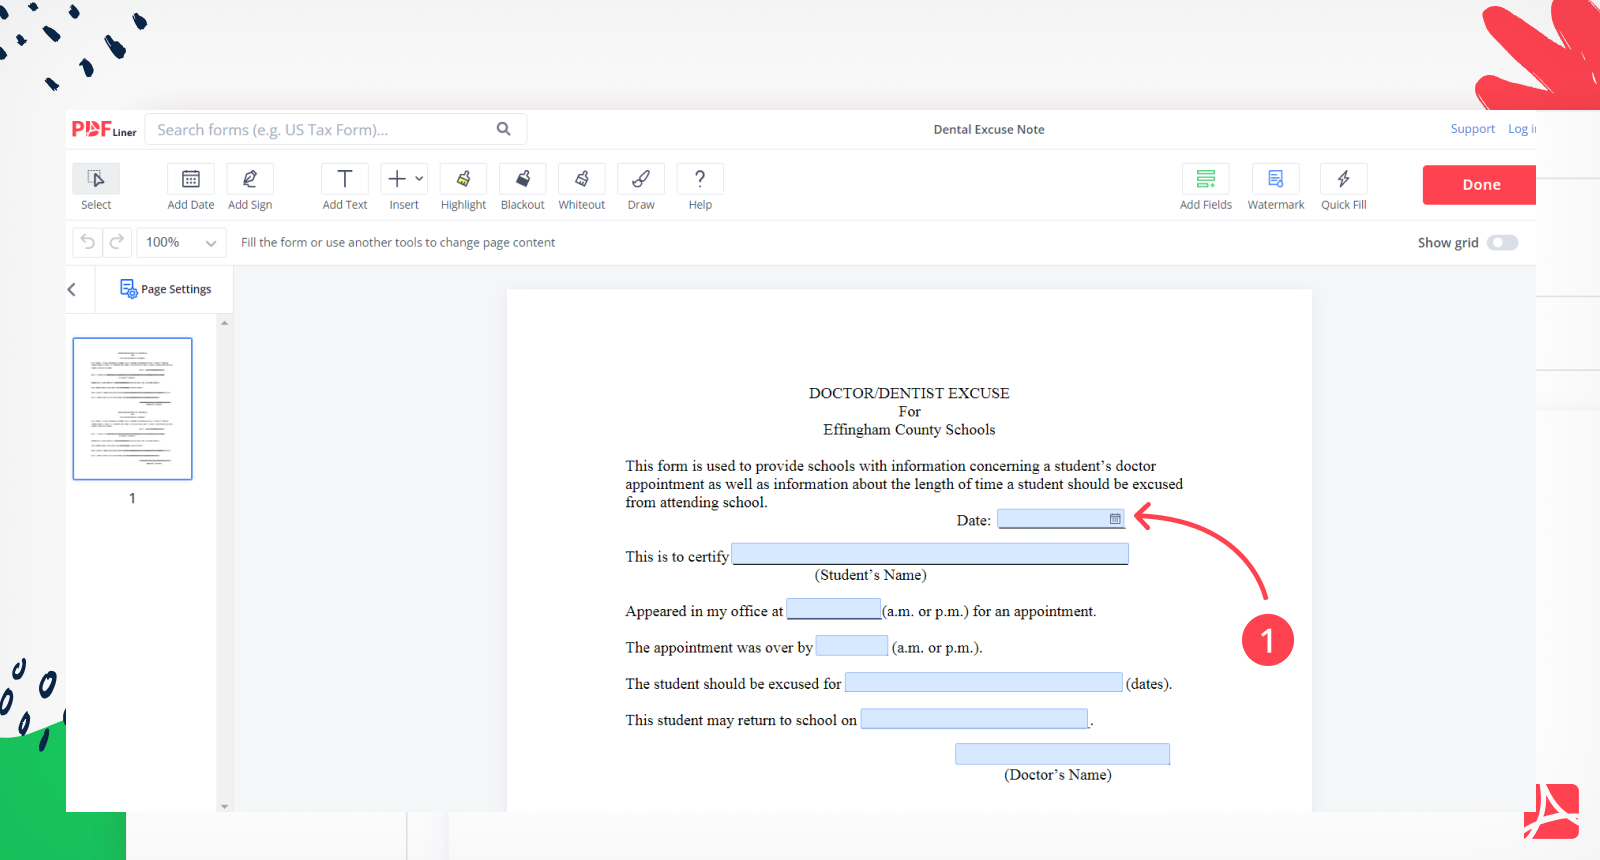Open Page Settings
This screenshot has width=1600, height=860.
click(166, 289)
